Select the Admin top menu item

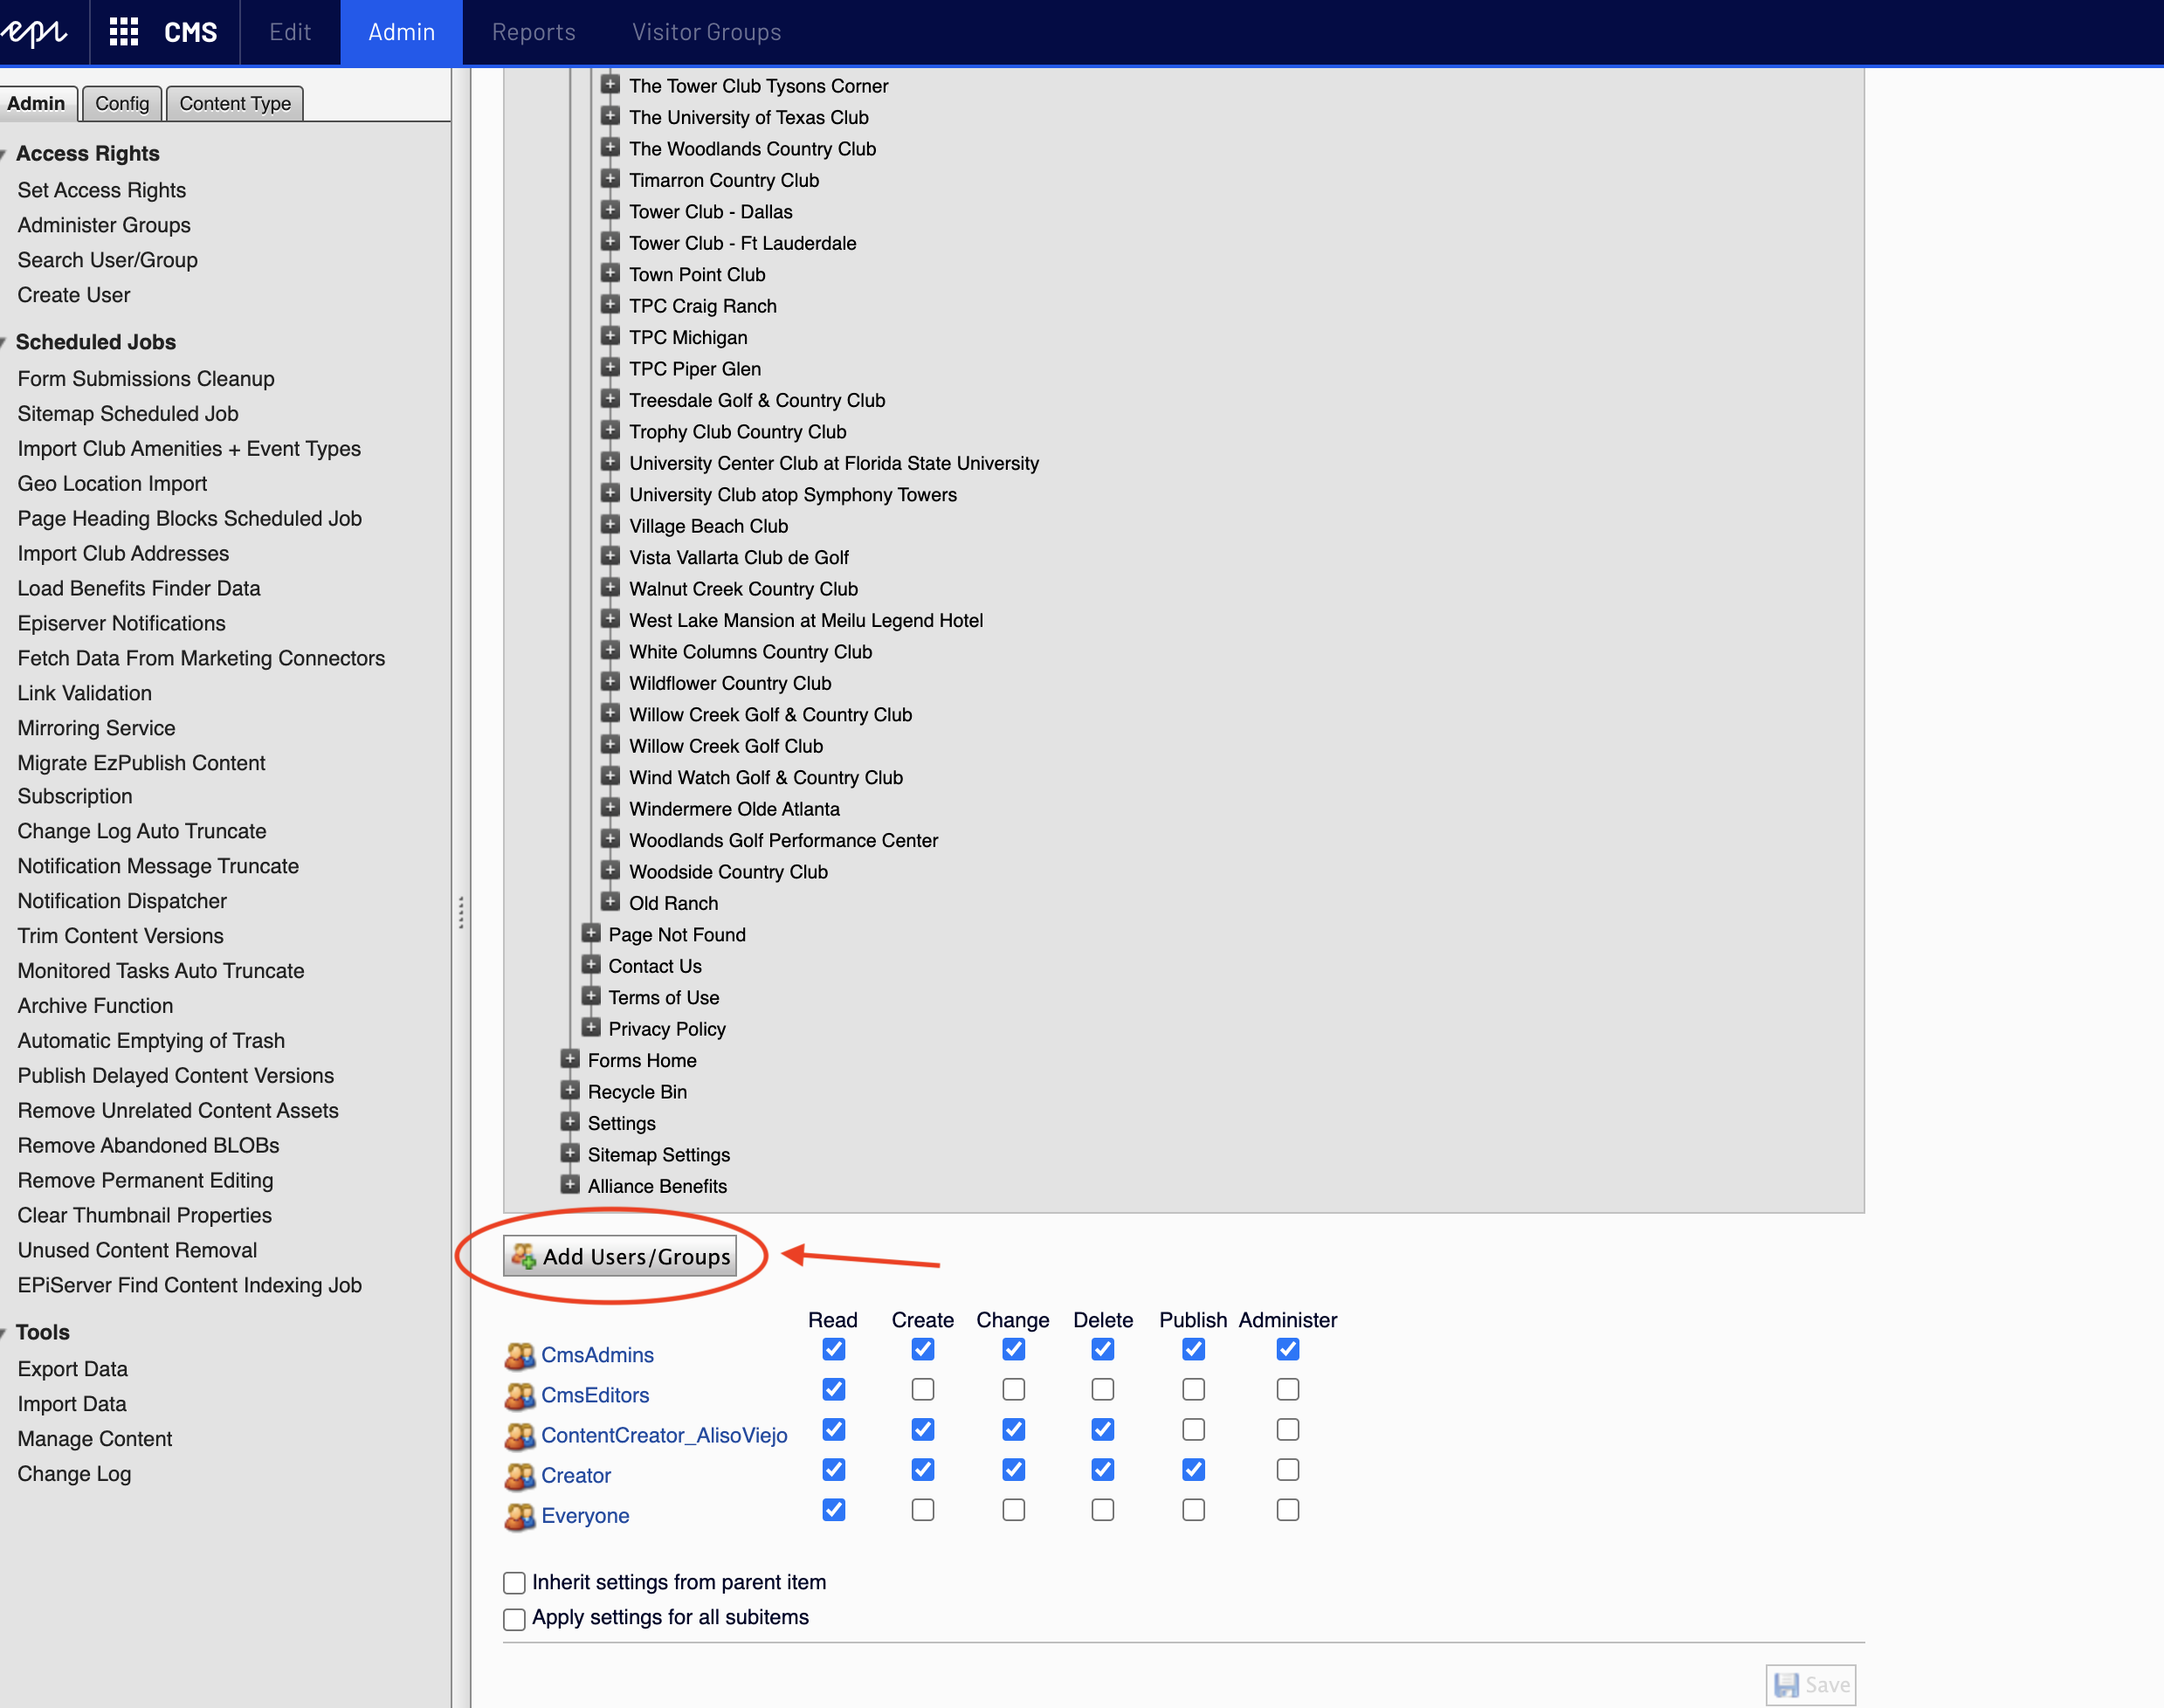coord(401,32)
